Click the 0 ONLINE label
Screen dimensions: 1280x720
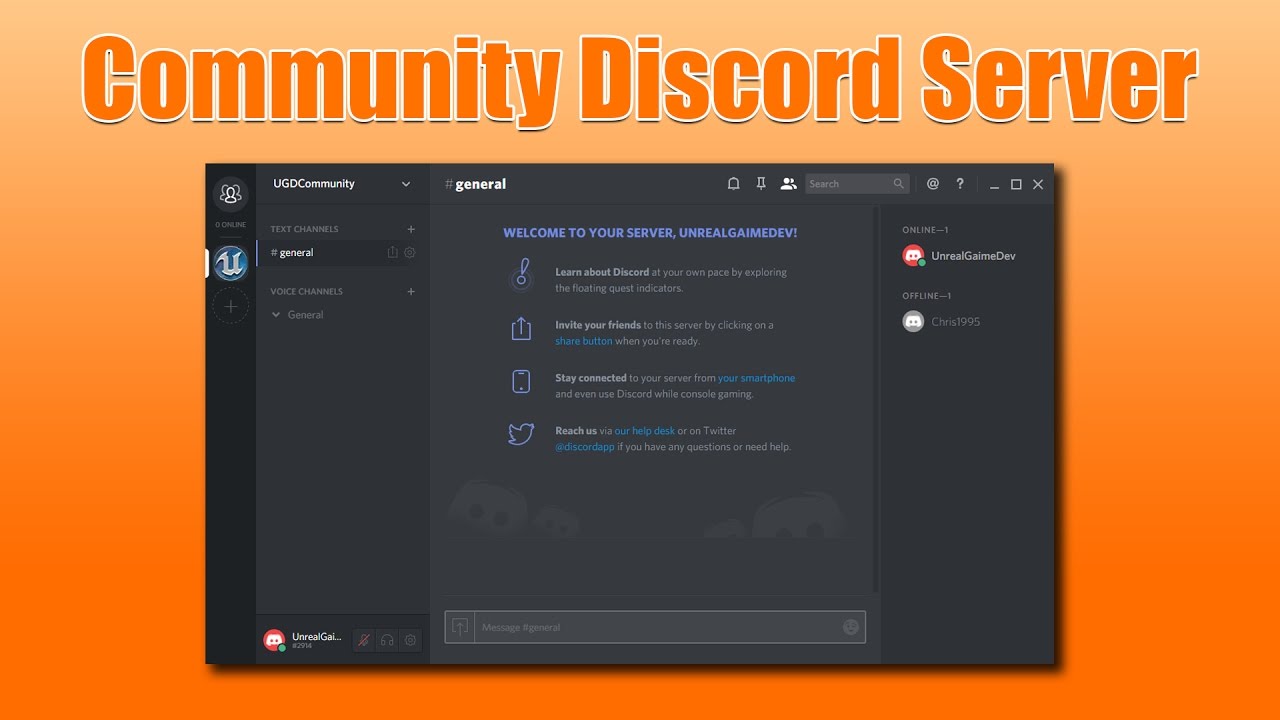pyautogui.click(x=230, y=225)
